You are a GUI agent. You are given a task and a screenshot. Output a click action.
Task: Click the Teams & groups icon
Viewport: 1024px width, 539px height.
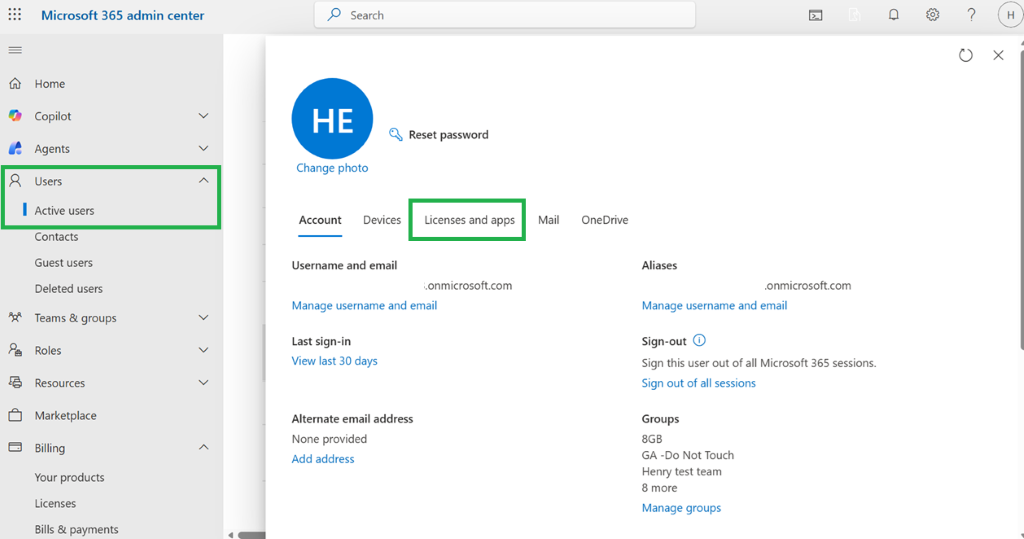point(15,318)
